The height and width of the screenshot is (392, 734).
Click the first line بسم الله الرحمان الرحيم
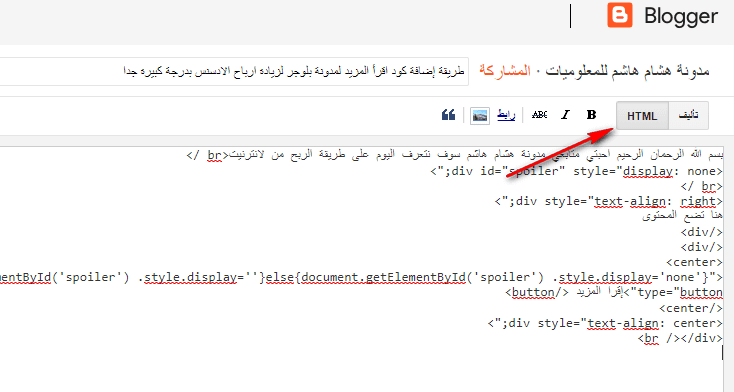click(x=455, y=155)
